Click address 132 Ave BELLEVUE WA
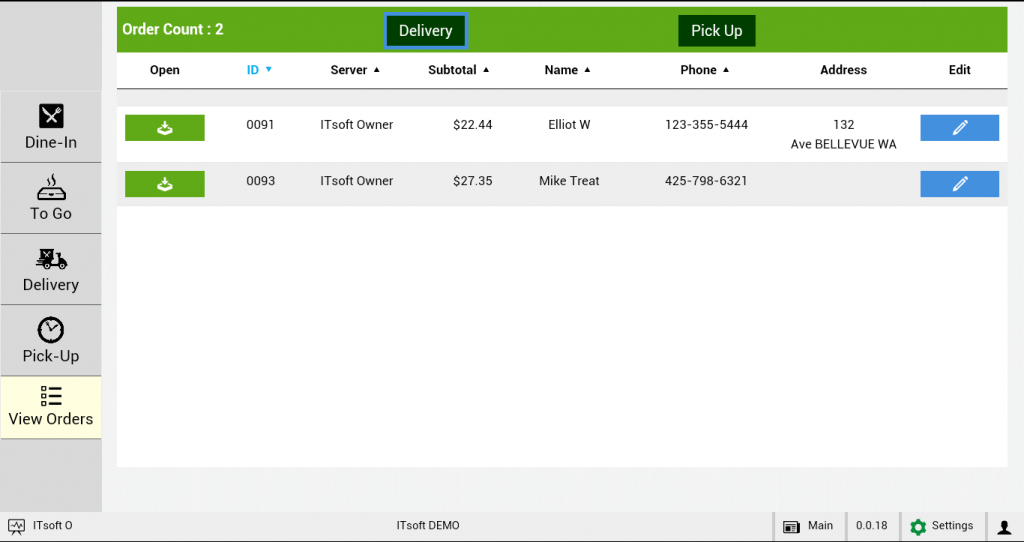Image resolution: width=1024 pixels, height=542 pixels. (843, 135)
